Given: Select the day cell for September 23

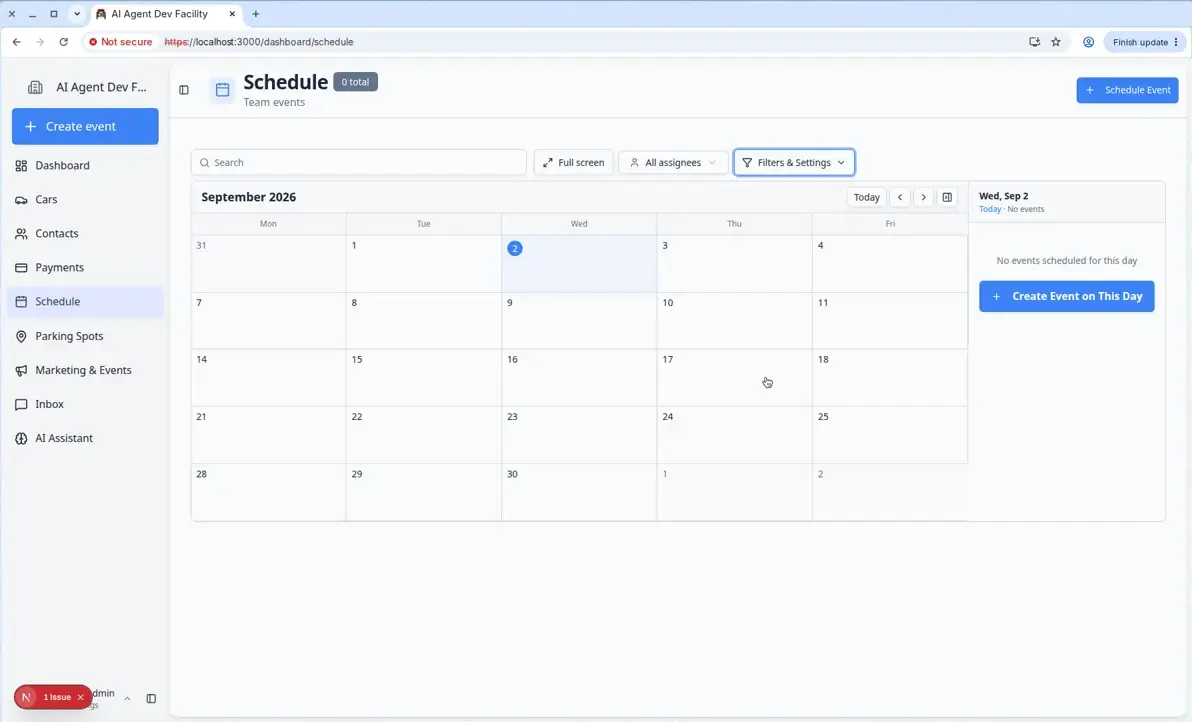Looking at the screenshot, I should click(x=579, y=435).
